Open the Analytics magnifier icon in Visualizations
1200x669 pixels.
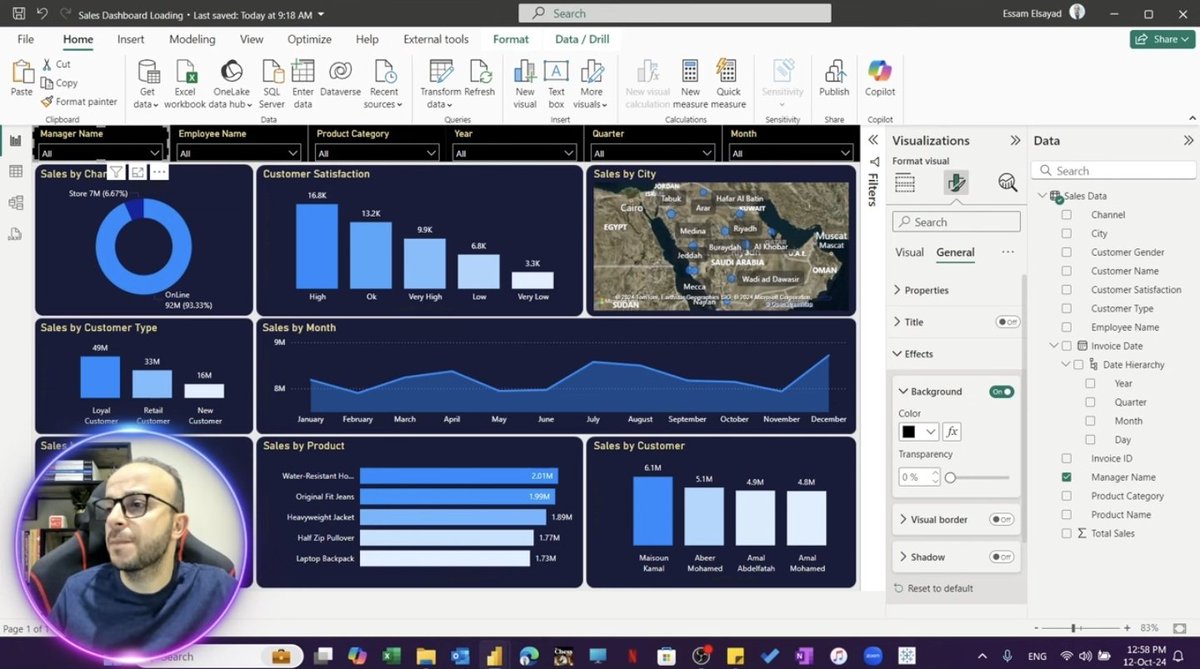pos(1007,182)
